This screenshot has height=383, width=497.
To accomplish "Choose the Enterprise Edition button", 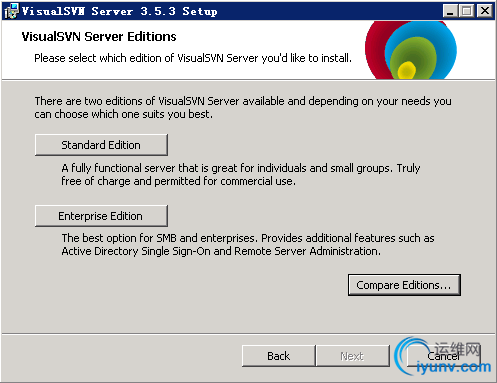I will point(101,216).
